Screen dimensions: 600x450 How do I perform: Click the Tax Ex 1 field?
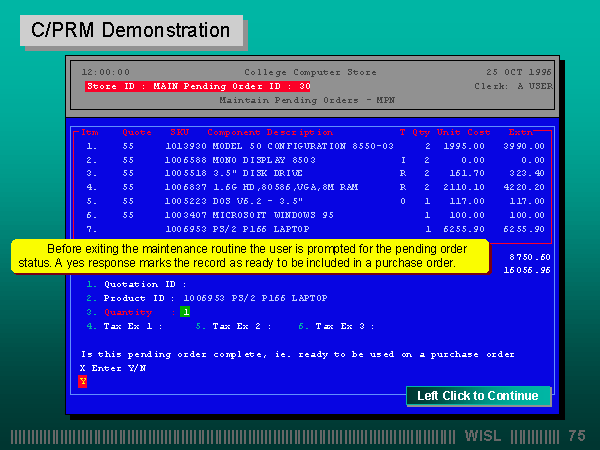click(x=132, y=326)
